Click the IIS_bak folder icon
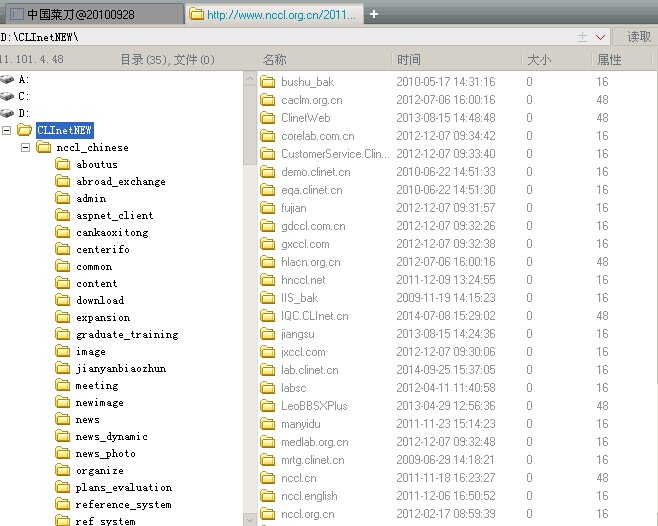Viewport: 658px width, 526px height. point(267,298)
